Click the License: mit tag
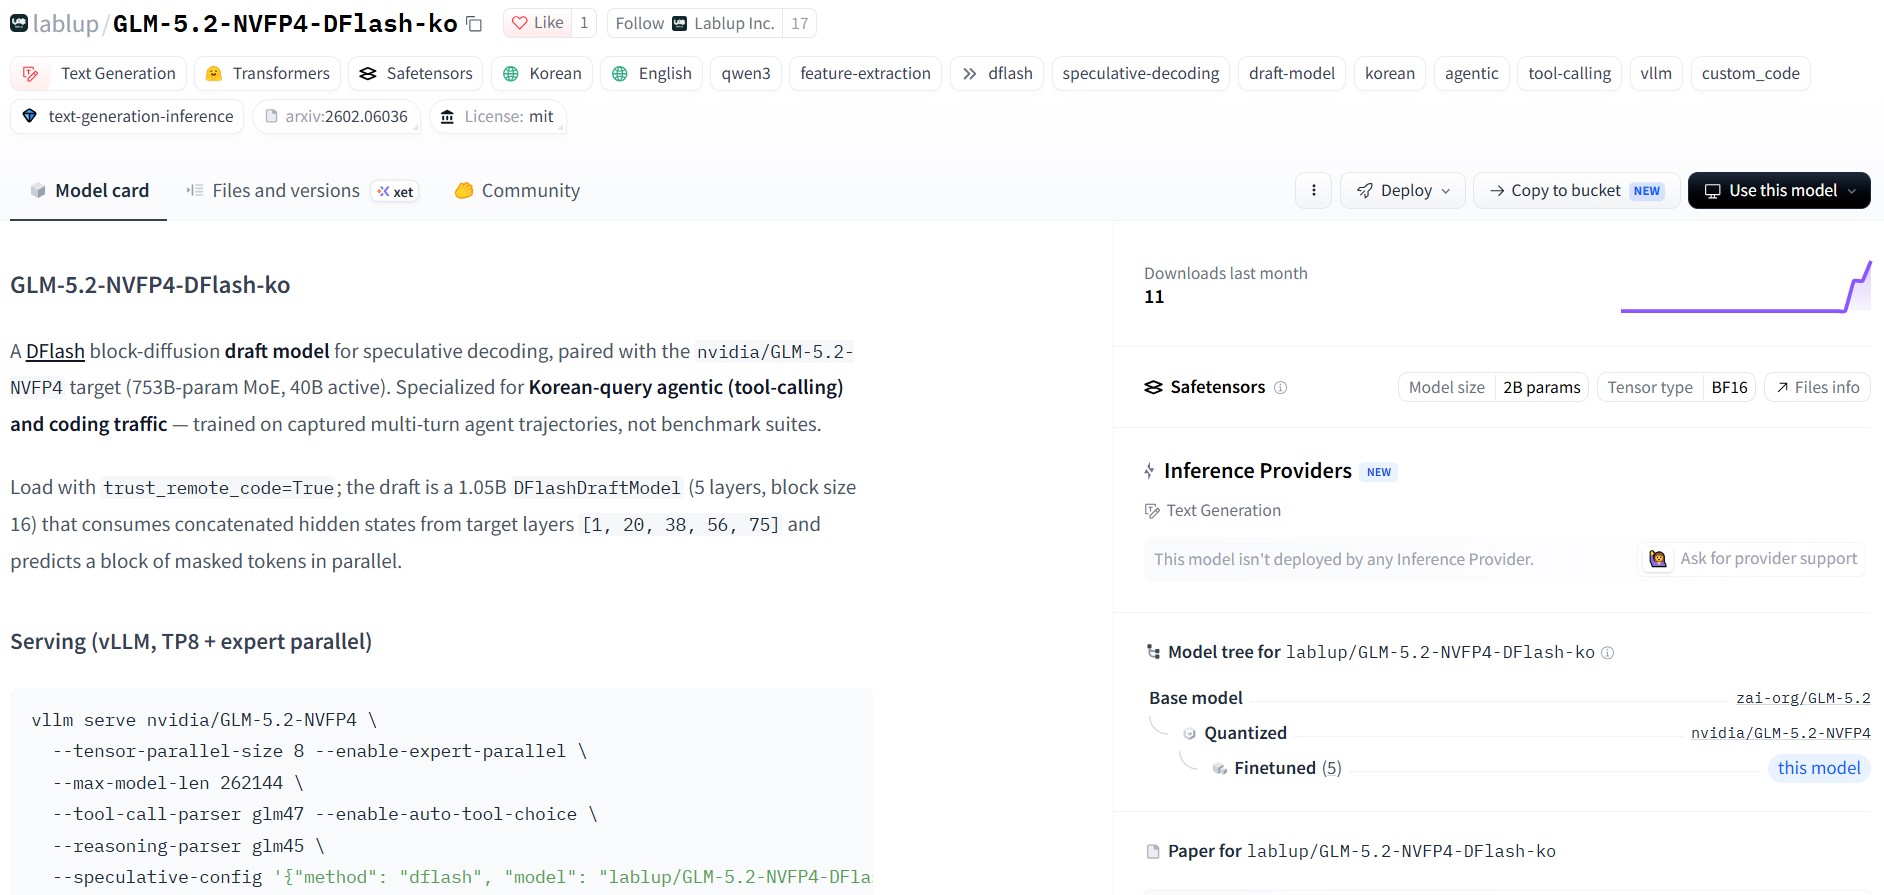The image size is (1884, 895). click(497, 117)
